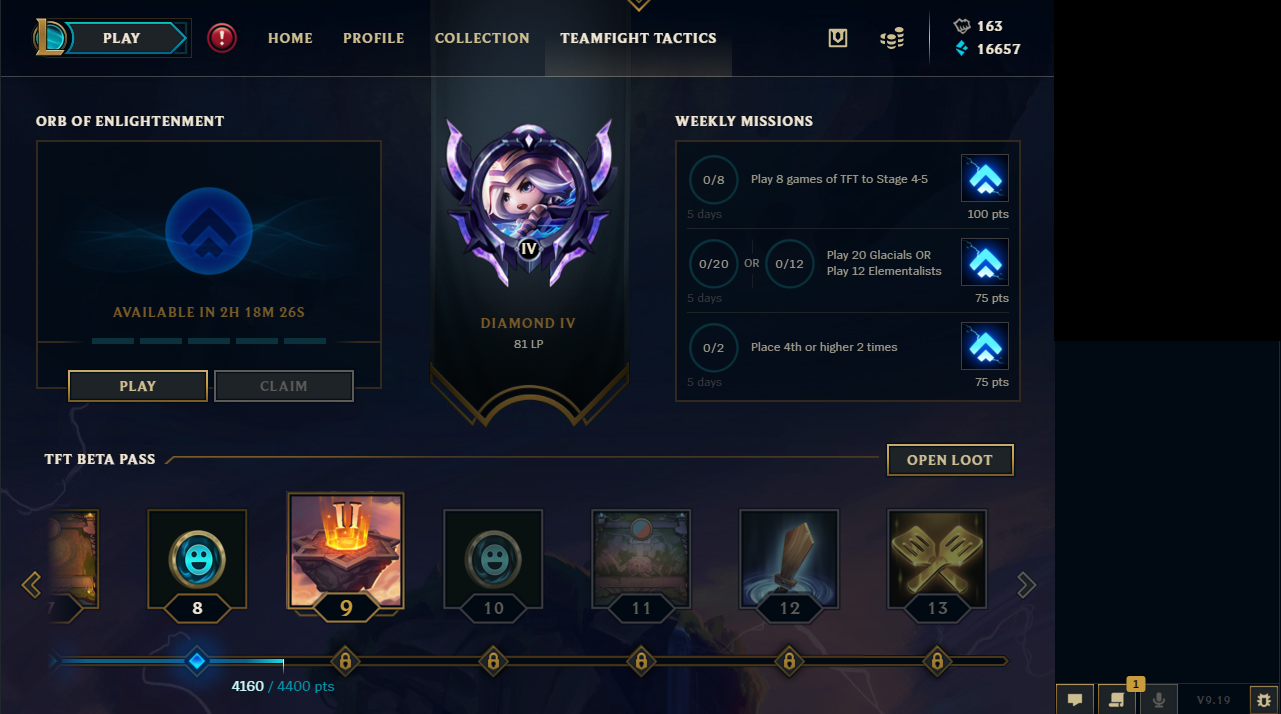Select the level 12 reward thumbnail

[x=789, y=558]
